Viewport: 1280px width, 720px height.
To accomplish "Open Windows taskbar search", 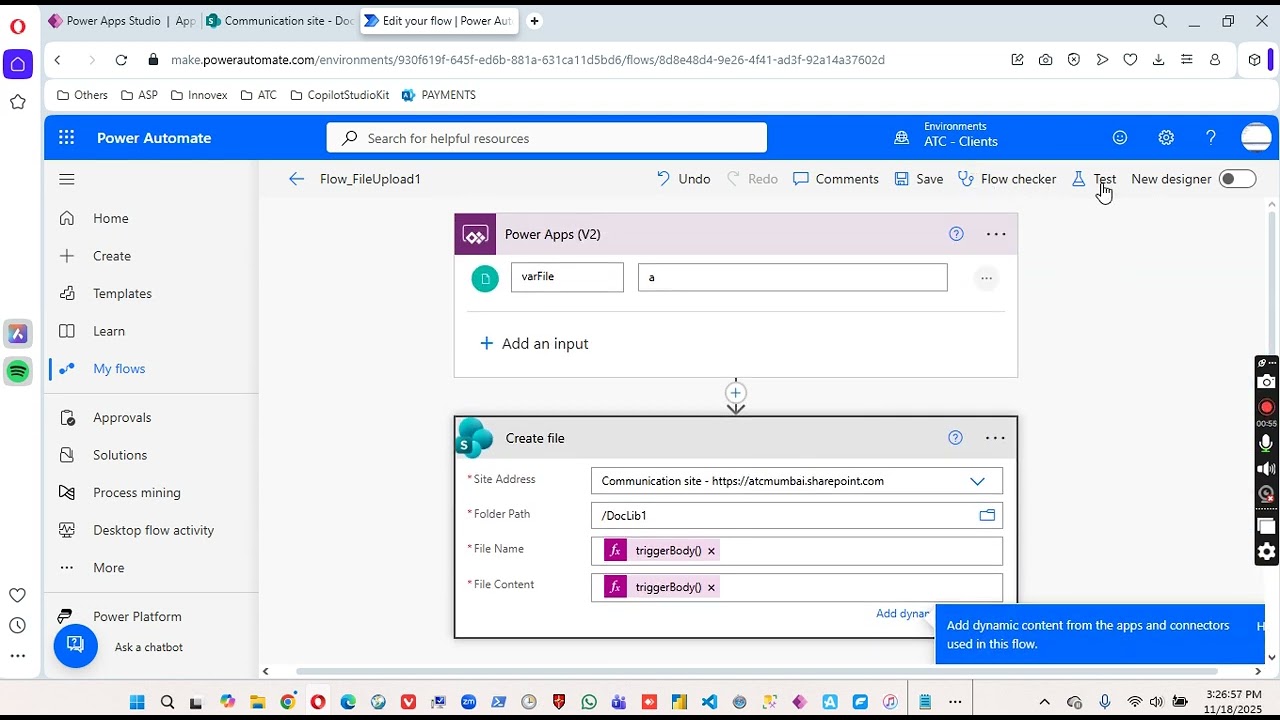I will click(167, 702).
